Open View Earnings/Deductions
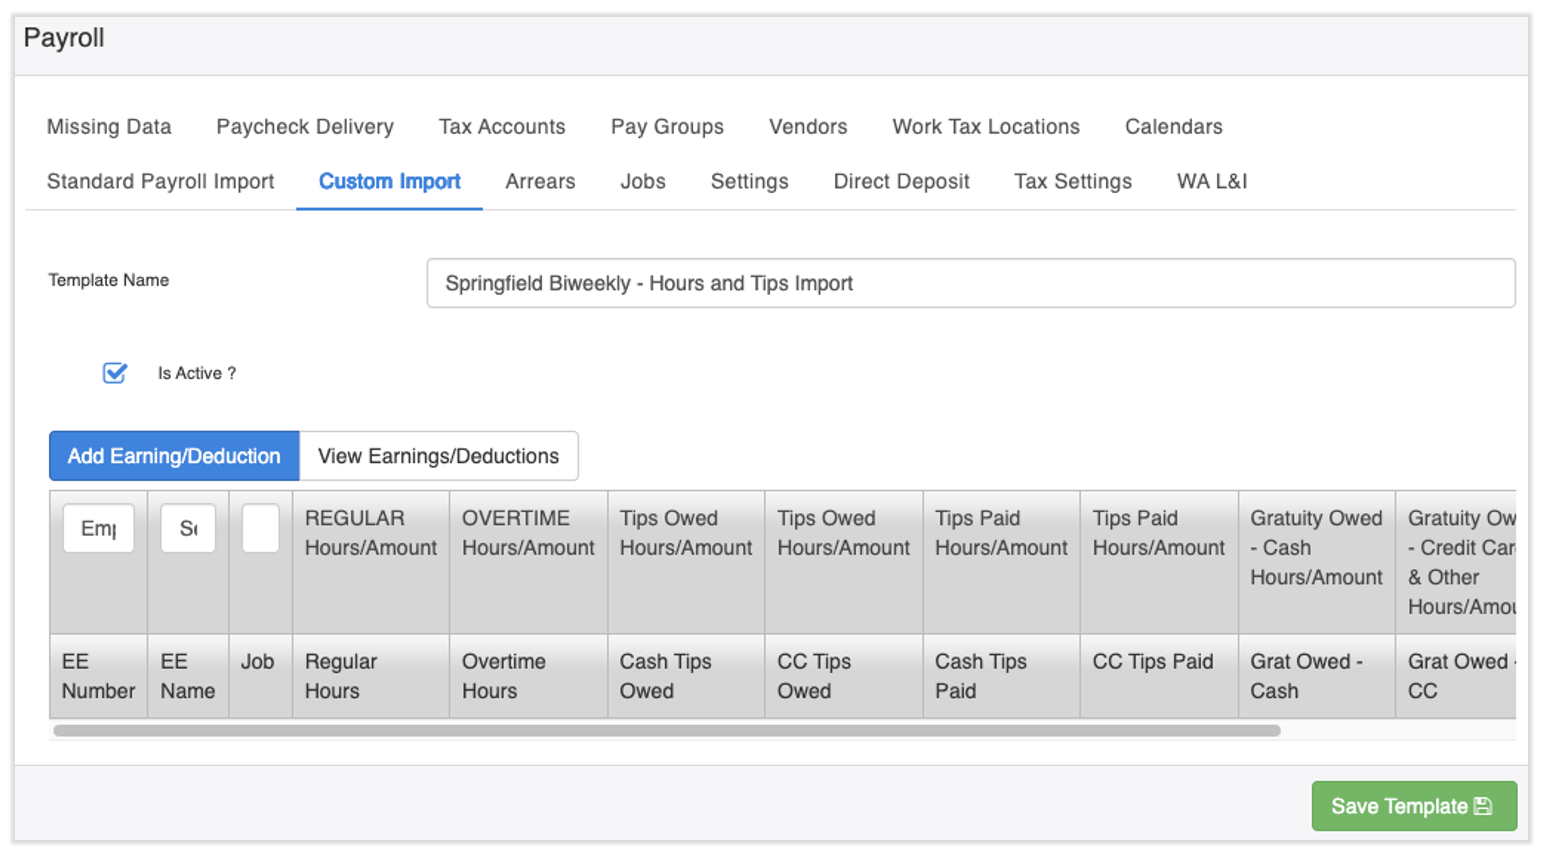This screenshot has width=1544, height=854. tap(438, 456)
